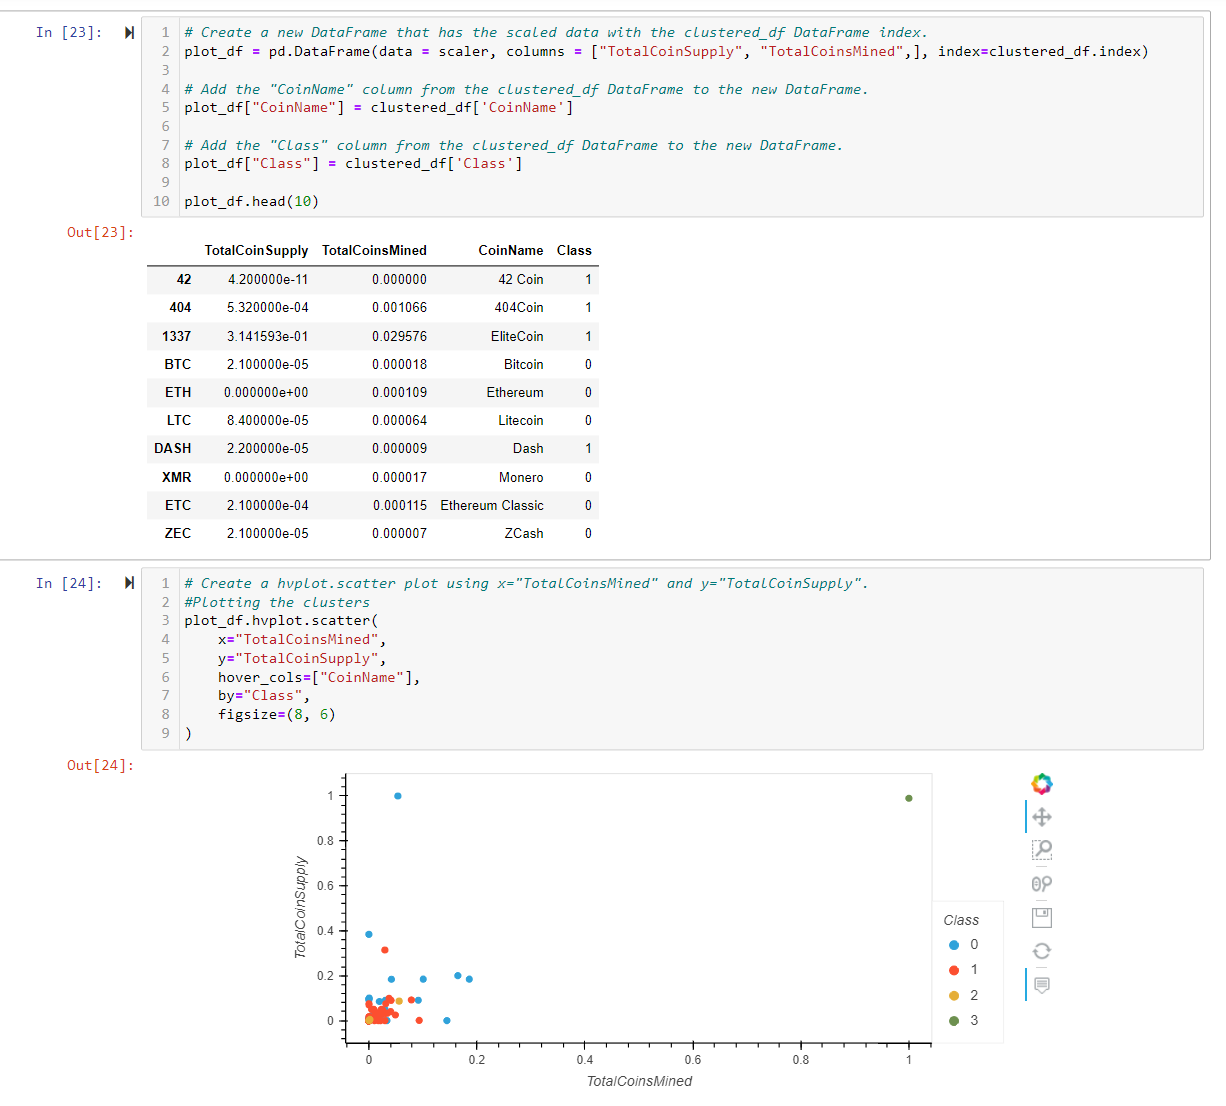Activate the Pan tool in plot toolbar
Viewport: 1226px width, 1106px height.
[x=1041, y=817]
